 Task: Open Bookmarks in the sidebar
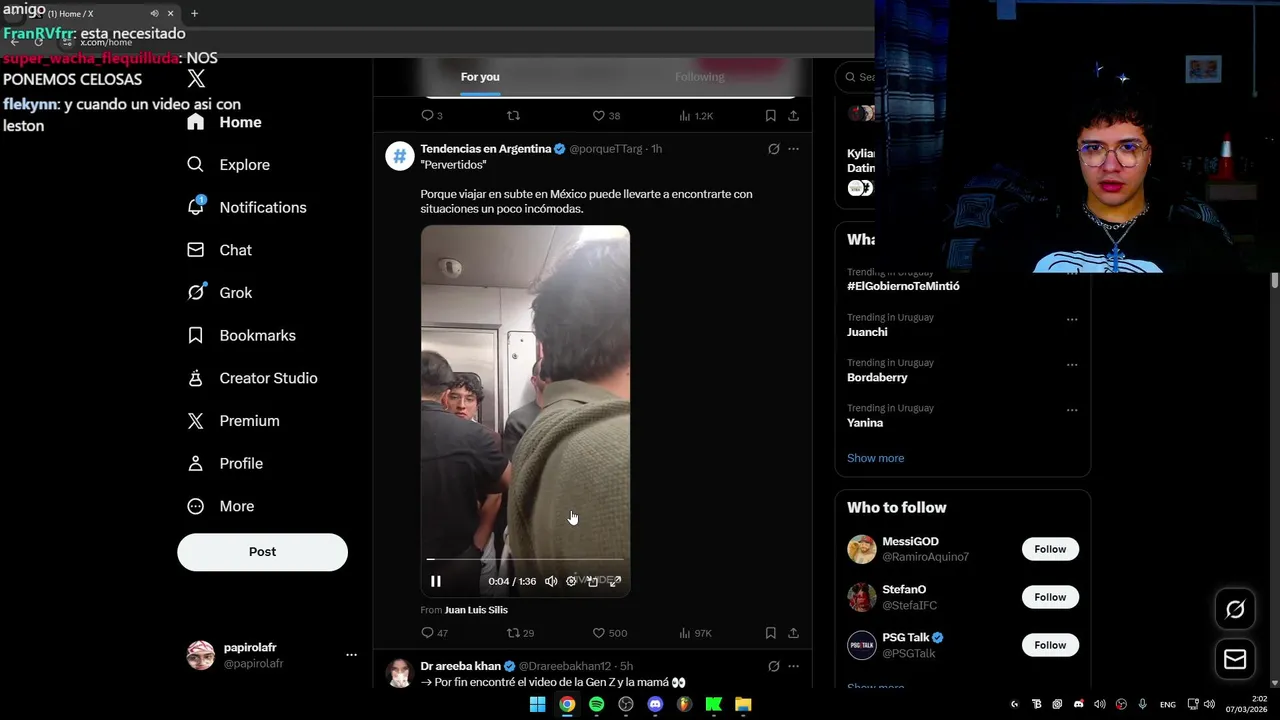pos(242,335)
